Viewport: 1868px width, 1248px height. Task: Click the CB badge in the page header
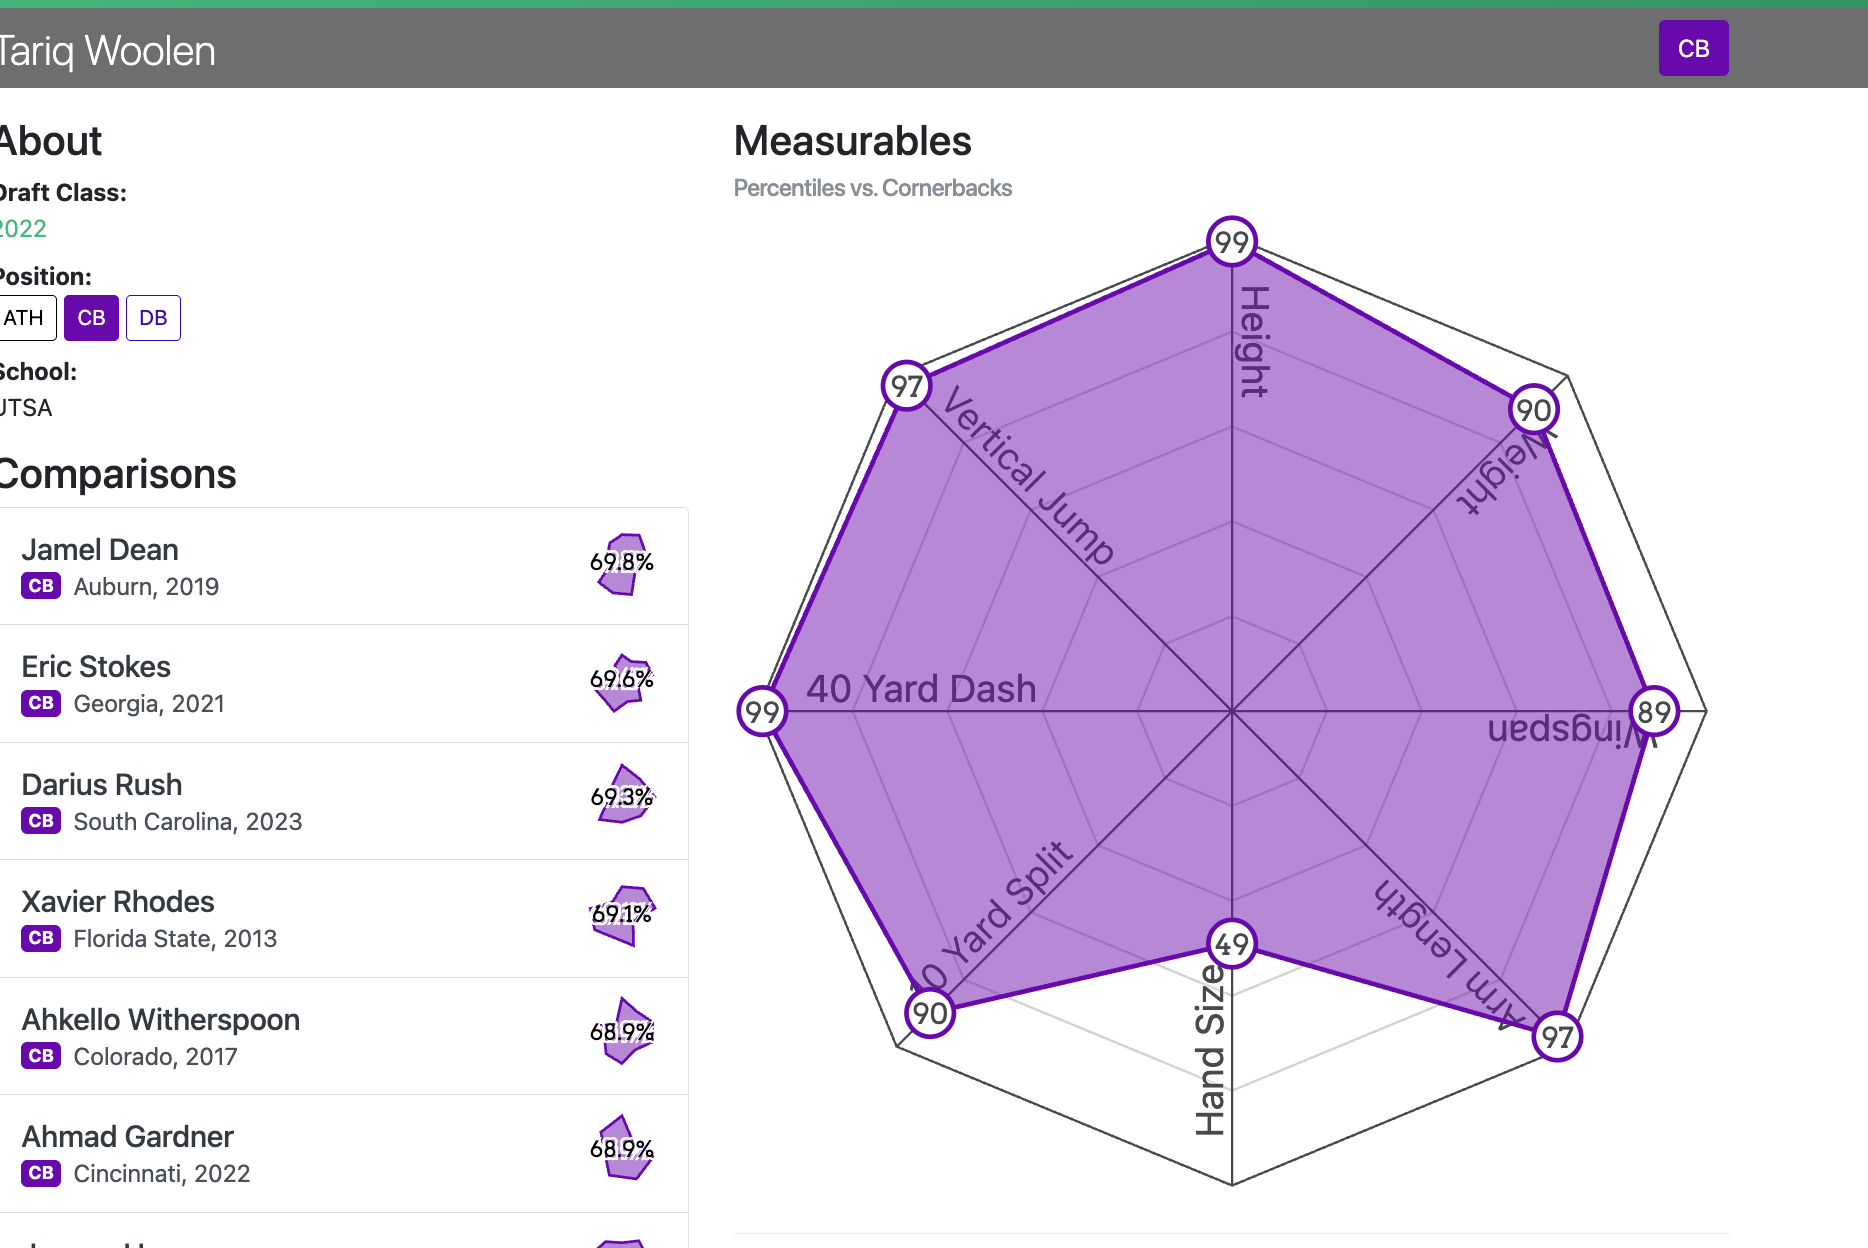coord(1693,47)
